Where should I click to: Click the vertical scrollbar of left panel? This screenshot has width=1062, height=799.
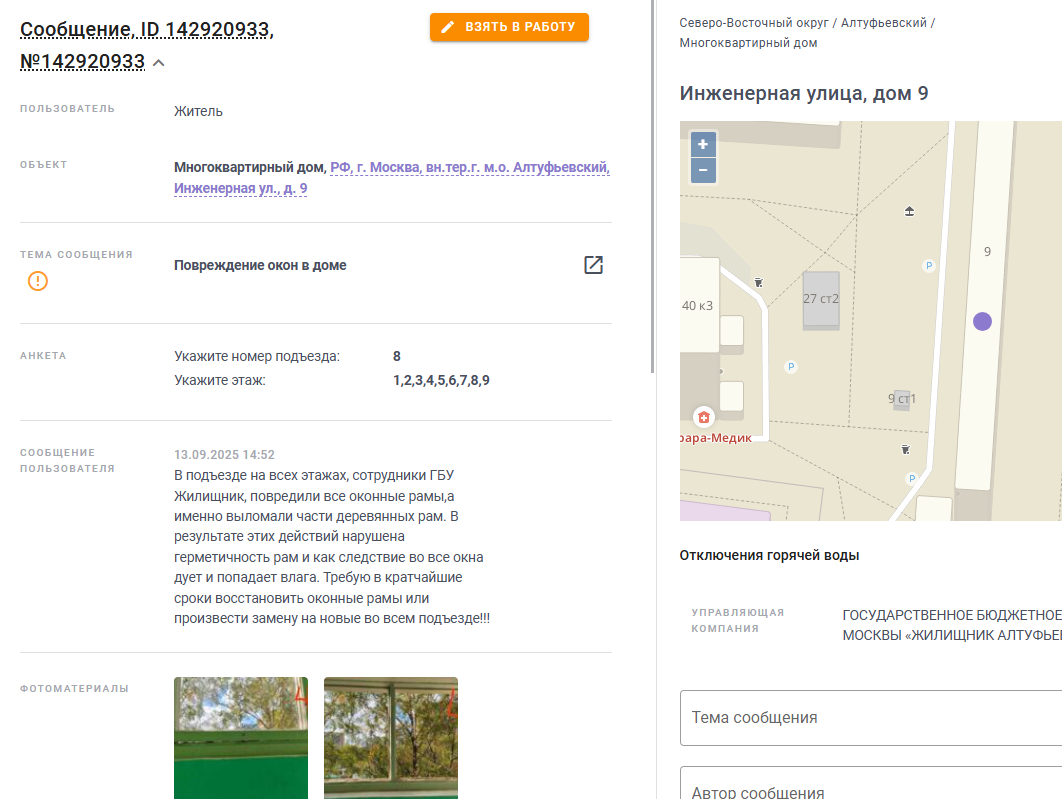point(652,186)
